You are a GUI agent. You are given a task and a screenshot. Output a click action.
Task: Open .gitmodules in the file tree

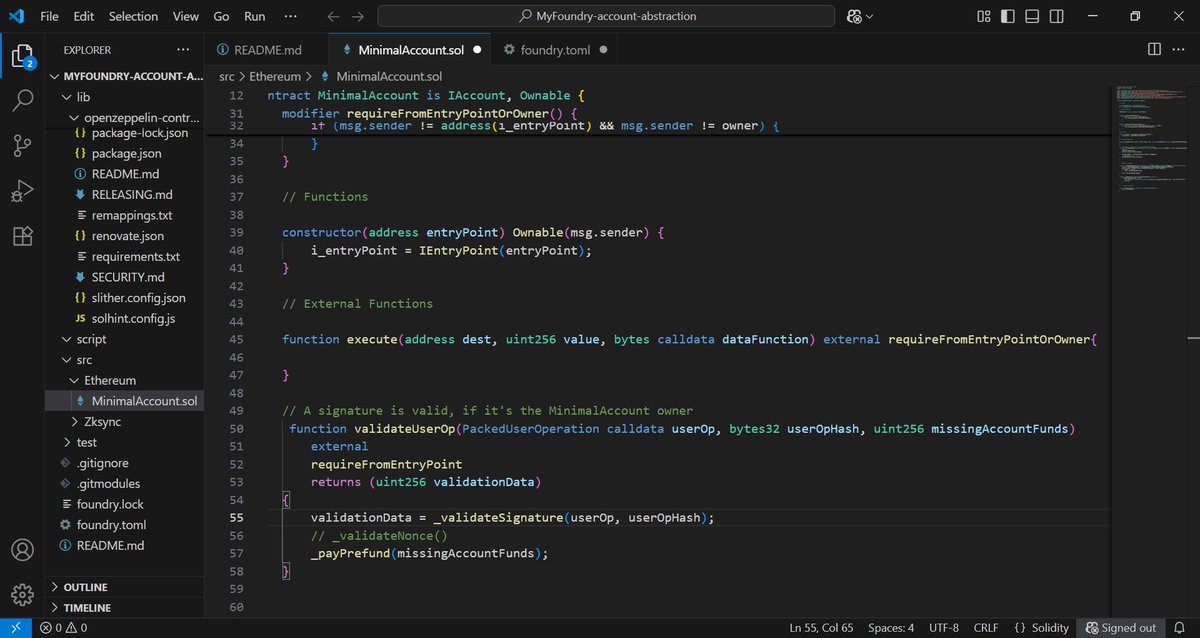tap(108, 484)
